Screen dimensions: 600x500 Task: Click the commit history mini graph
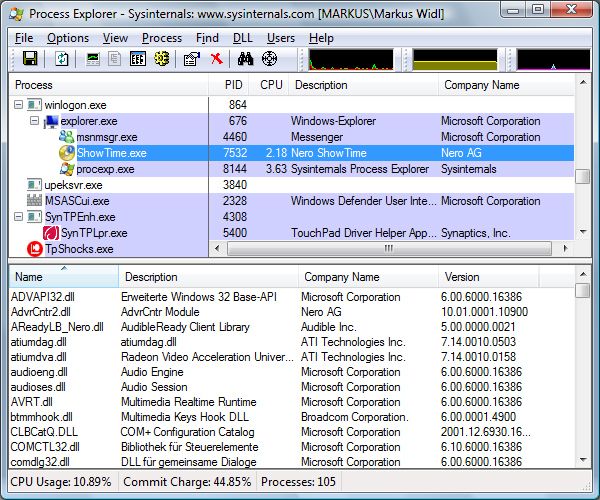(455, 59)
